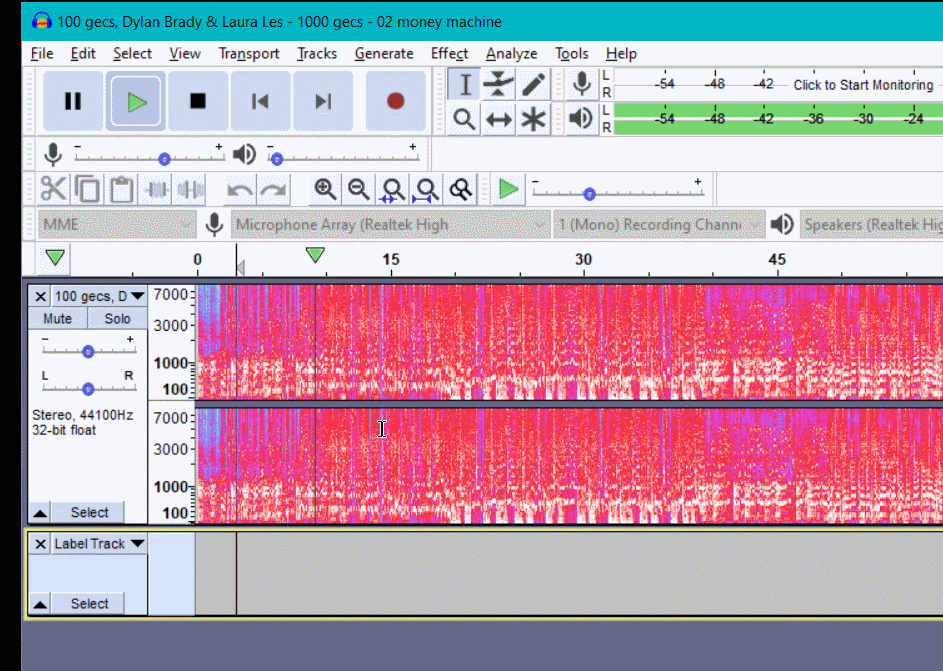Select the Draw tool
Image resolution: width=943 pixels, height=671 pixels.
pos(532,84)
